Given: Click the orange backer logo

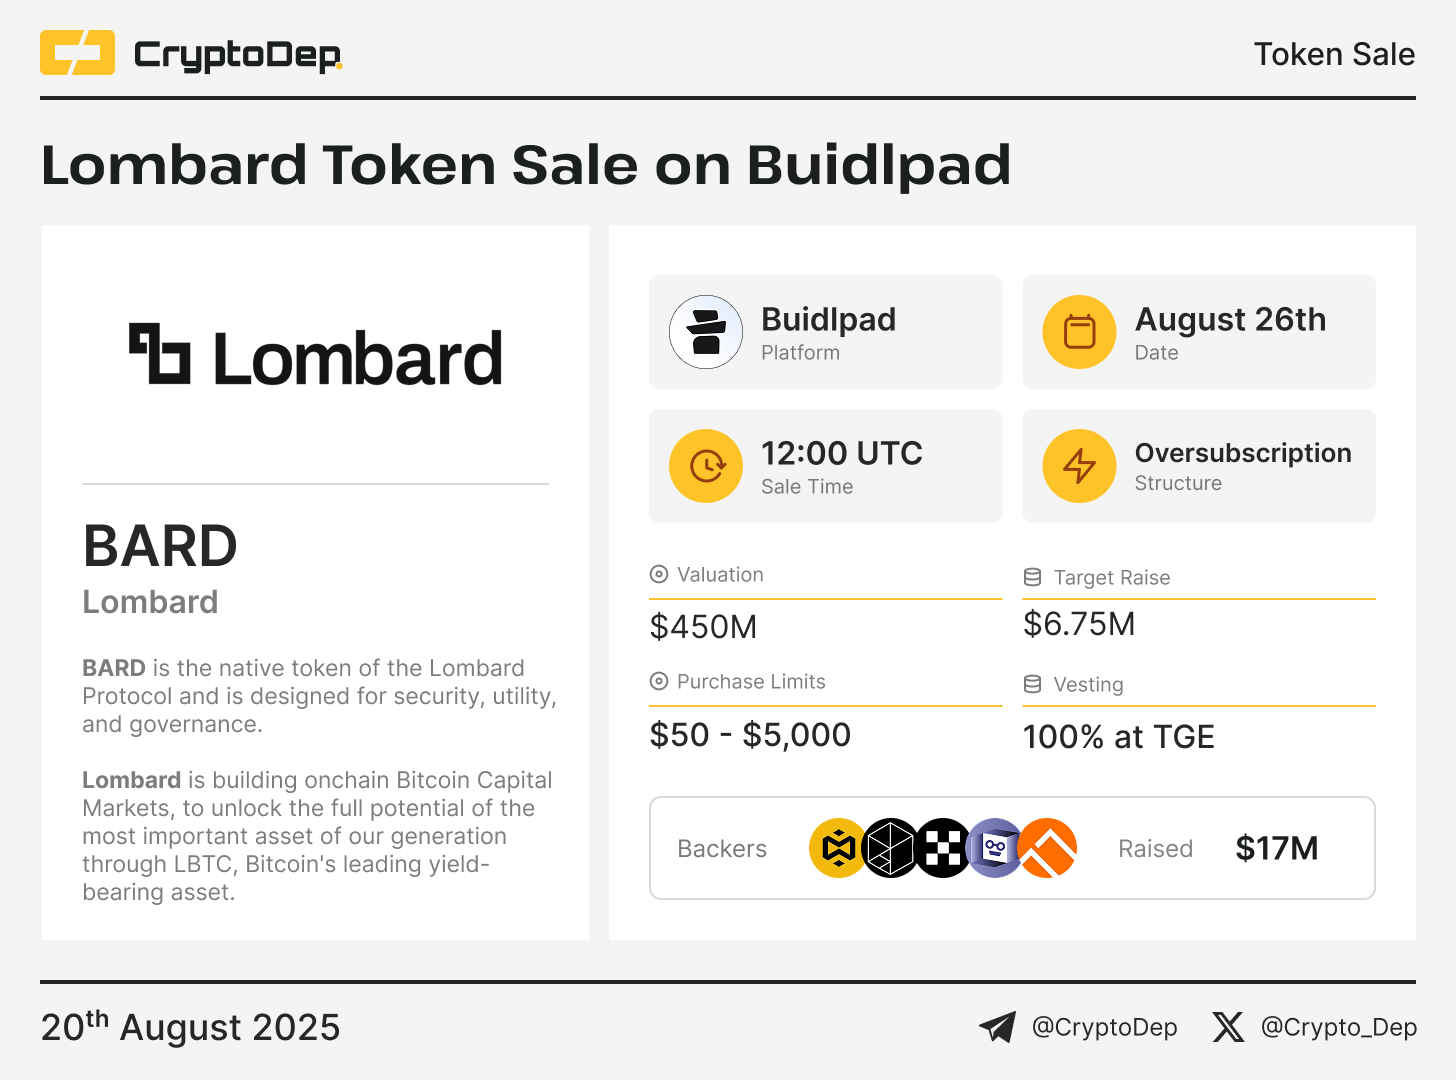Looking at the screenshot, I should point(1048,848).
